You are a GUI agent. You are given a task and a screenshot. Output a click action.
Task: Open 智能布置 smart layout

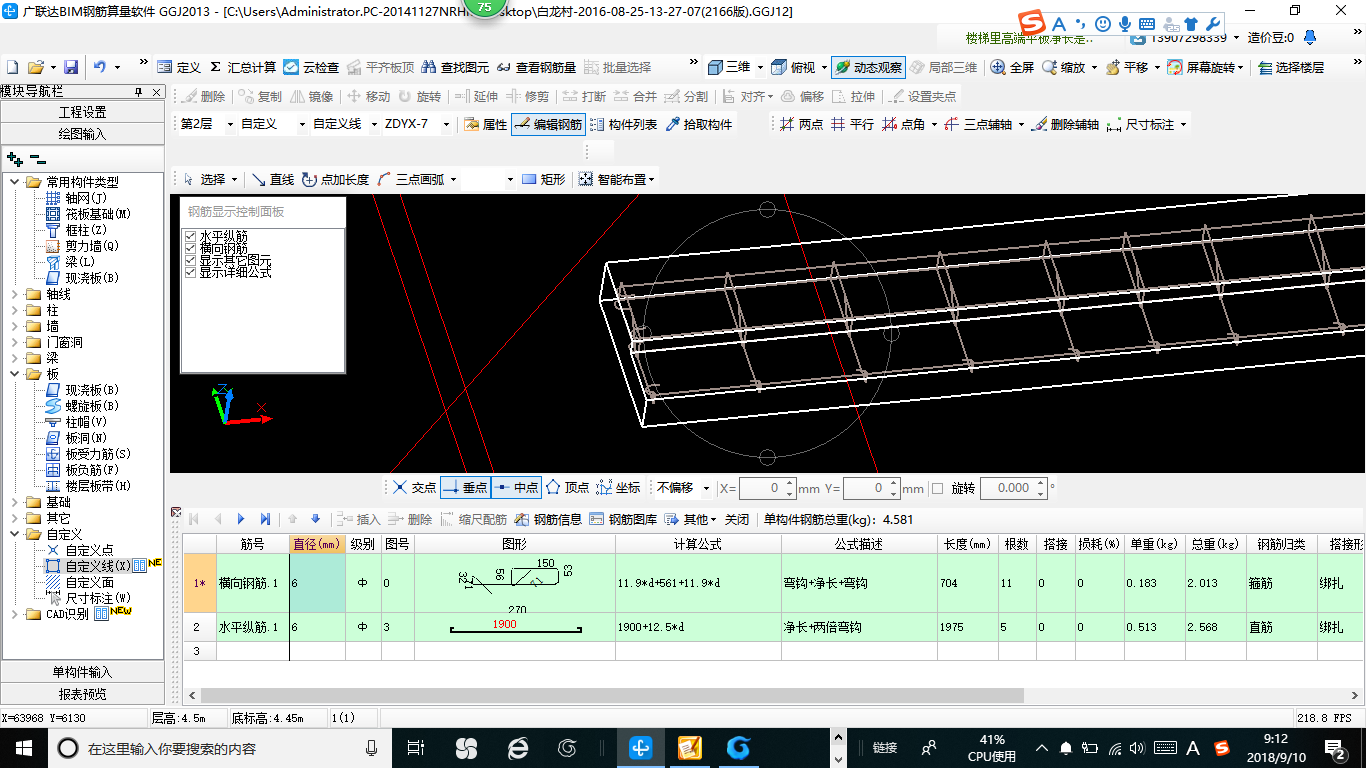(x=618, y=180)
